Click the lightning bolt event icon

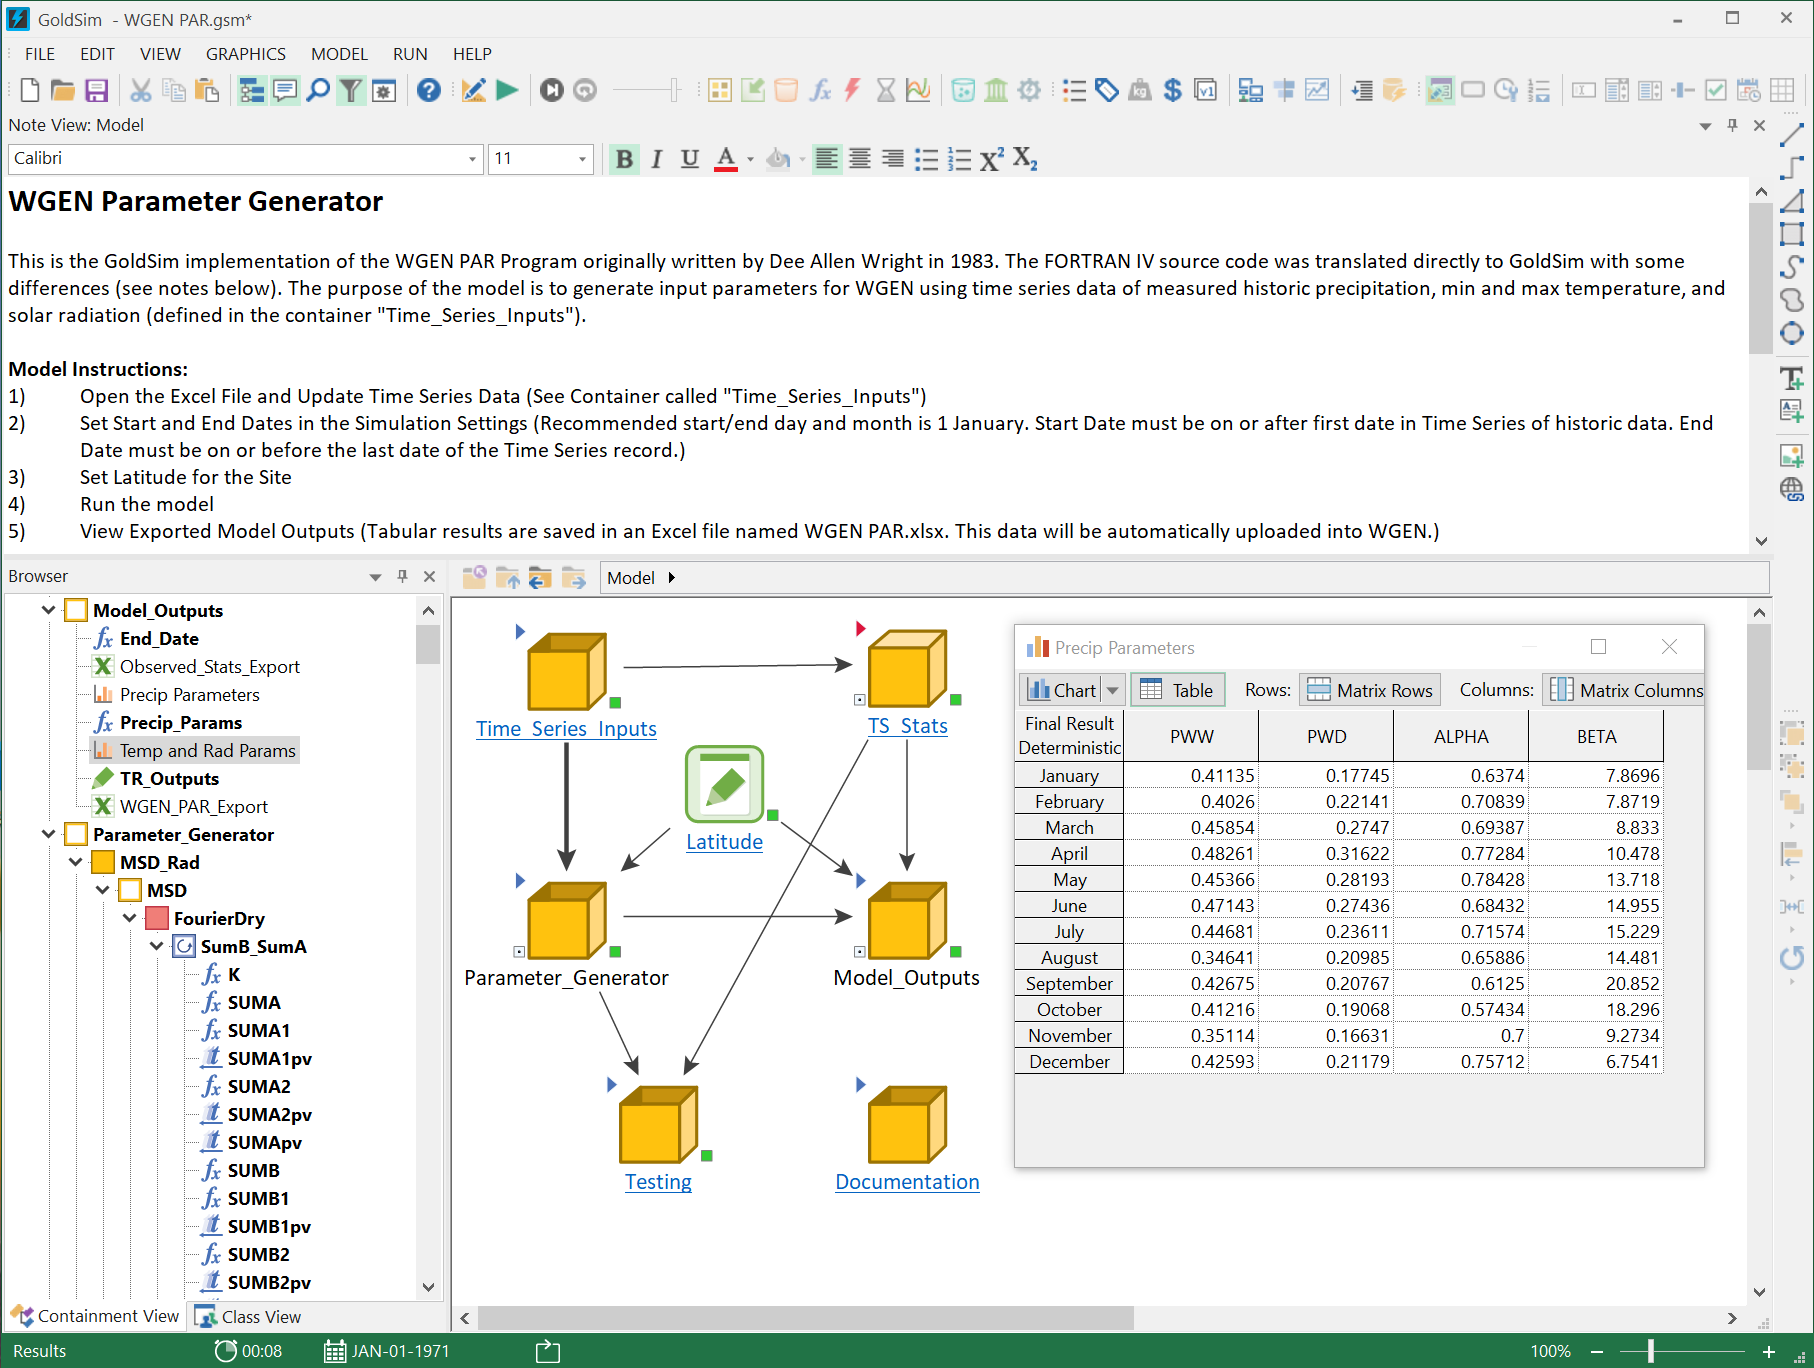tap(852, 91)
